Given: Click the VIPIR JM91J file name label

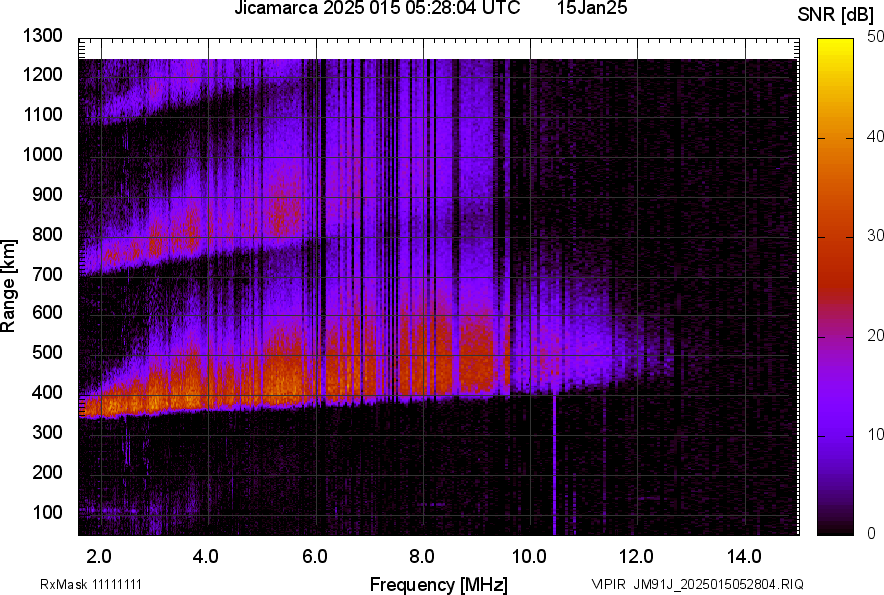Looking at the screenshot, I should 696,584.
